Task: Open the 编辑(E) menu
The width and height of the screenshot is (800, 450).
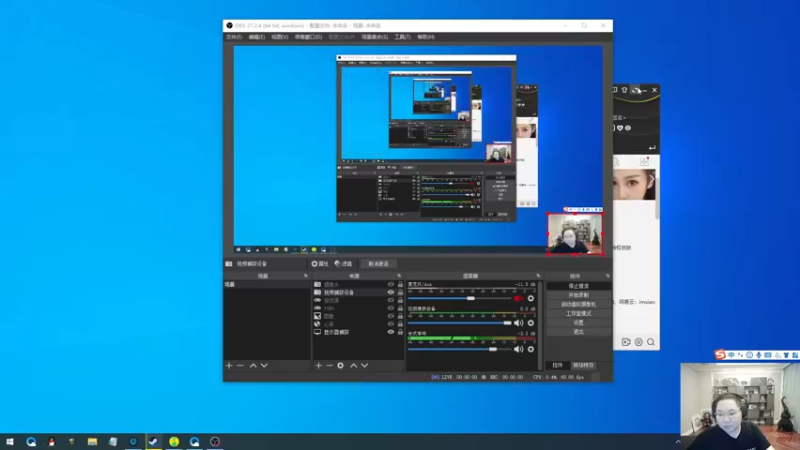Action: (257, 37)
